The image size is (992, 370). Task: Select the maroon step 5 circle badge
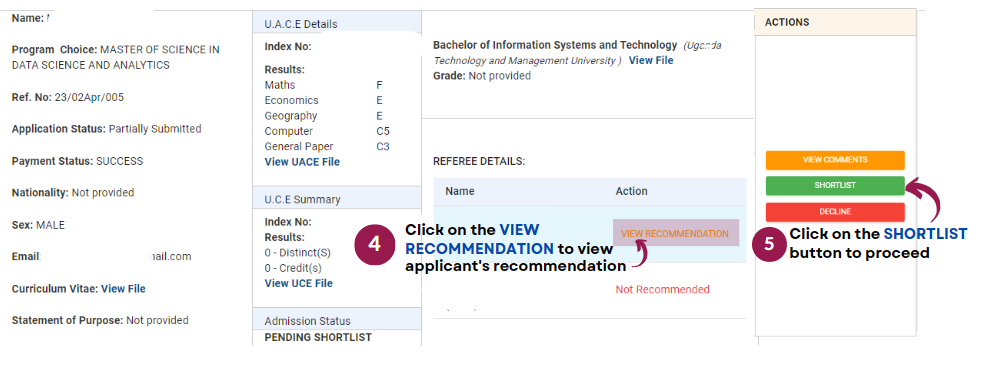pos(769,245)
